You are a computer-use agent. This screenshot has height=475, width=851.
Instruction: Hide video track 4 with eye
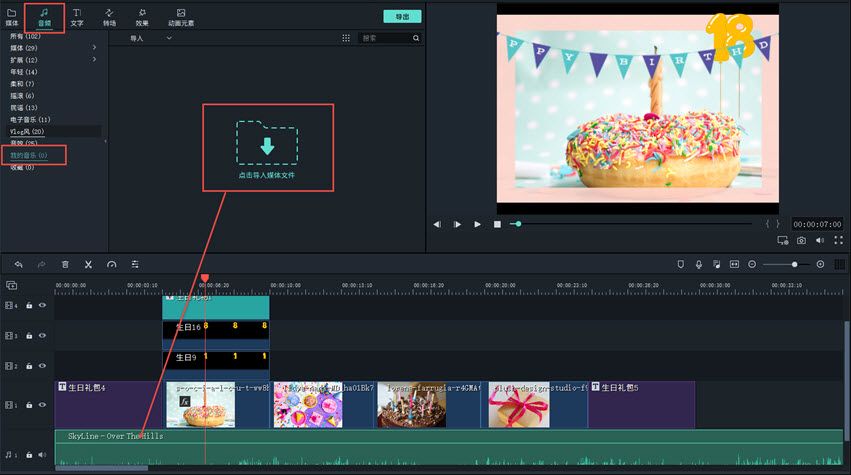42,305
